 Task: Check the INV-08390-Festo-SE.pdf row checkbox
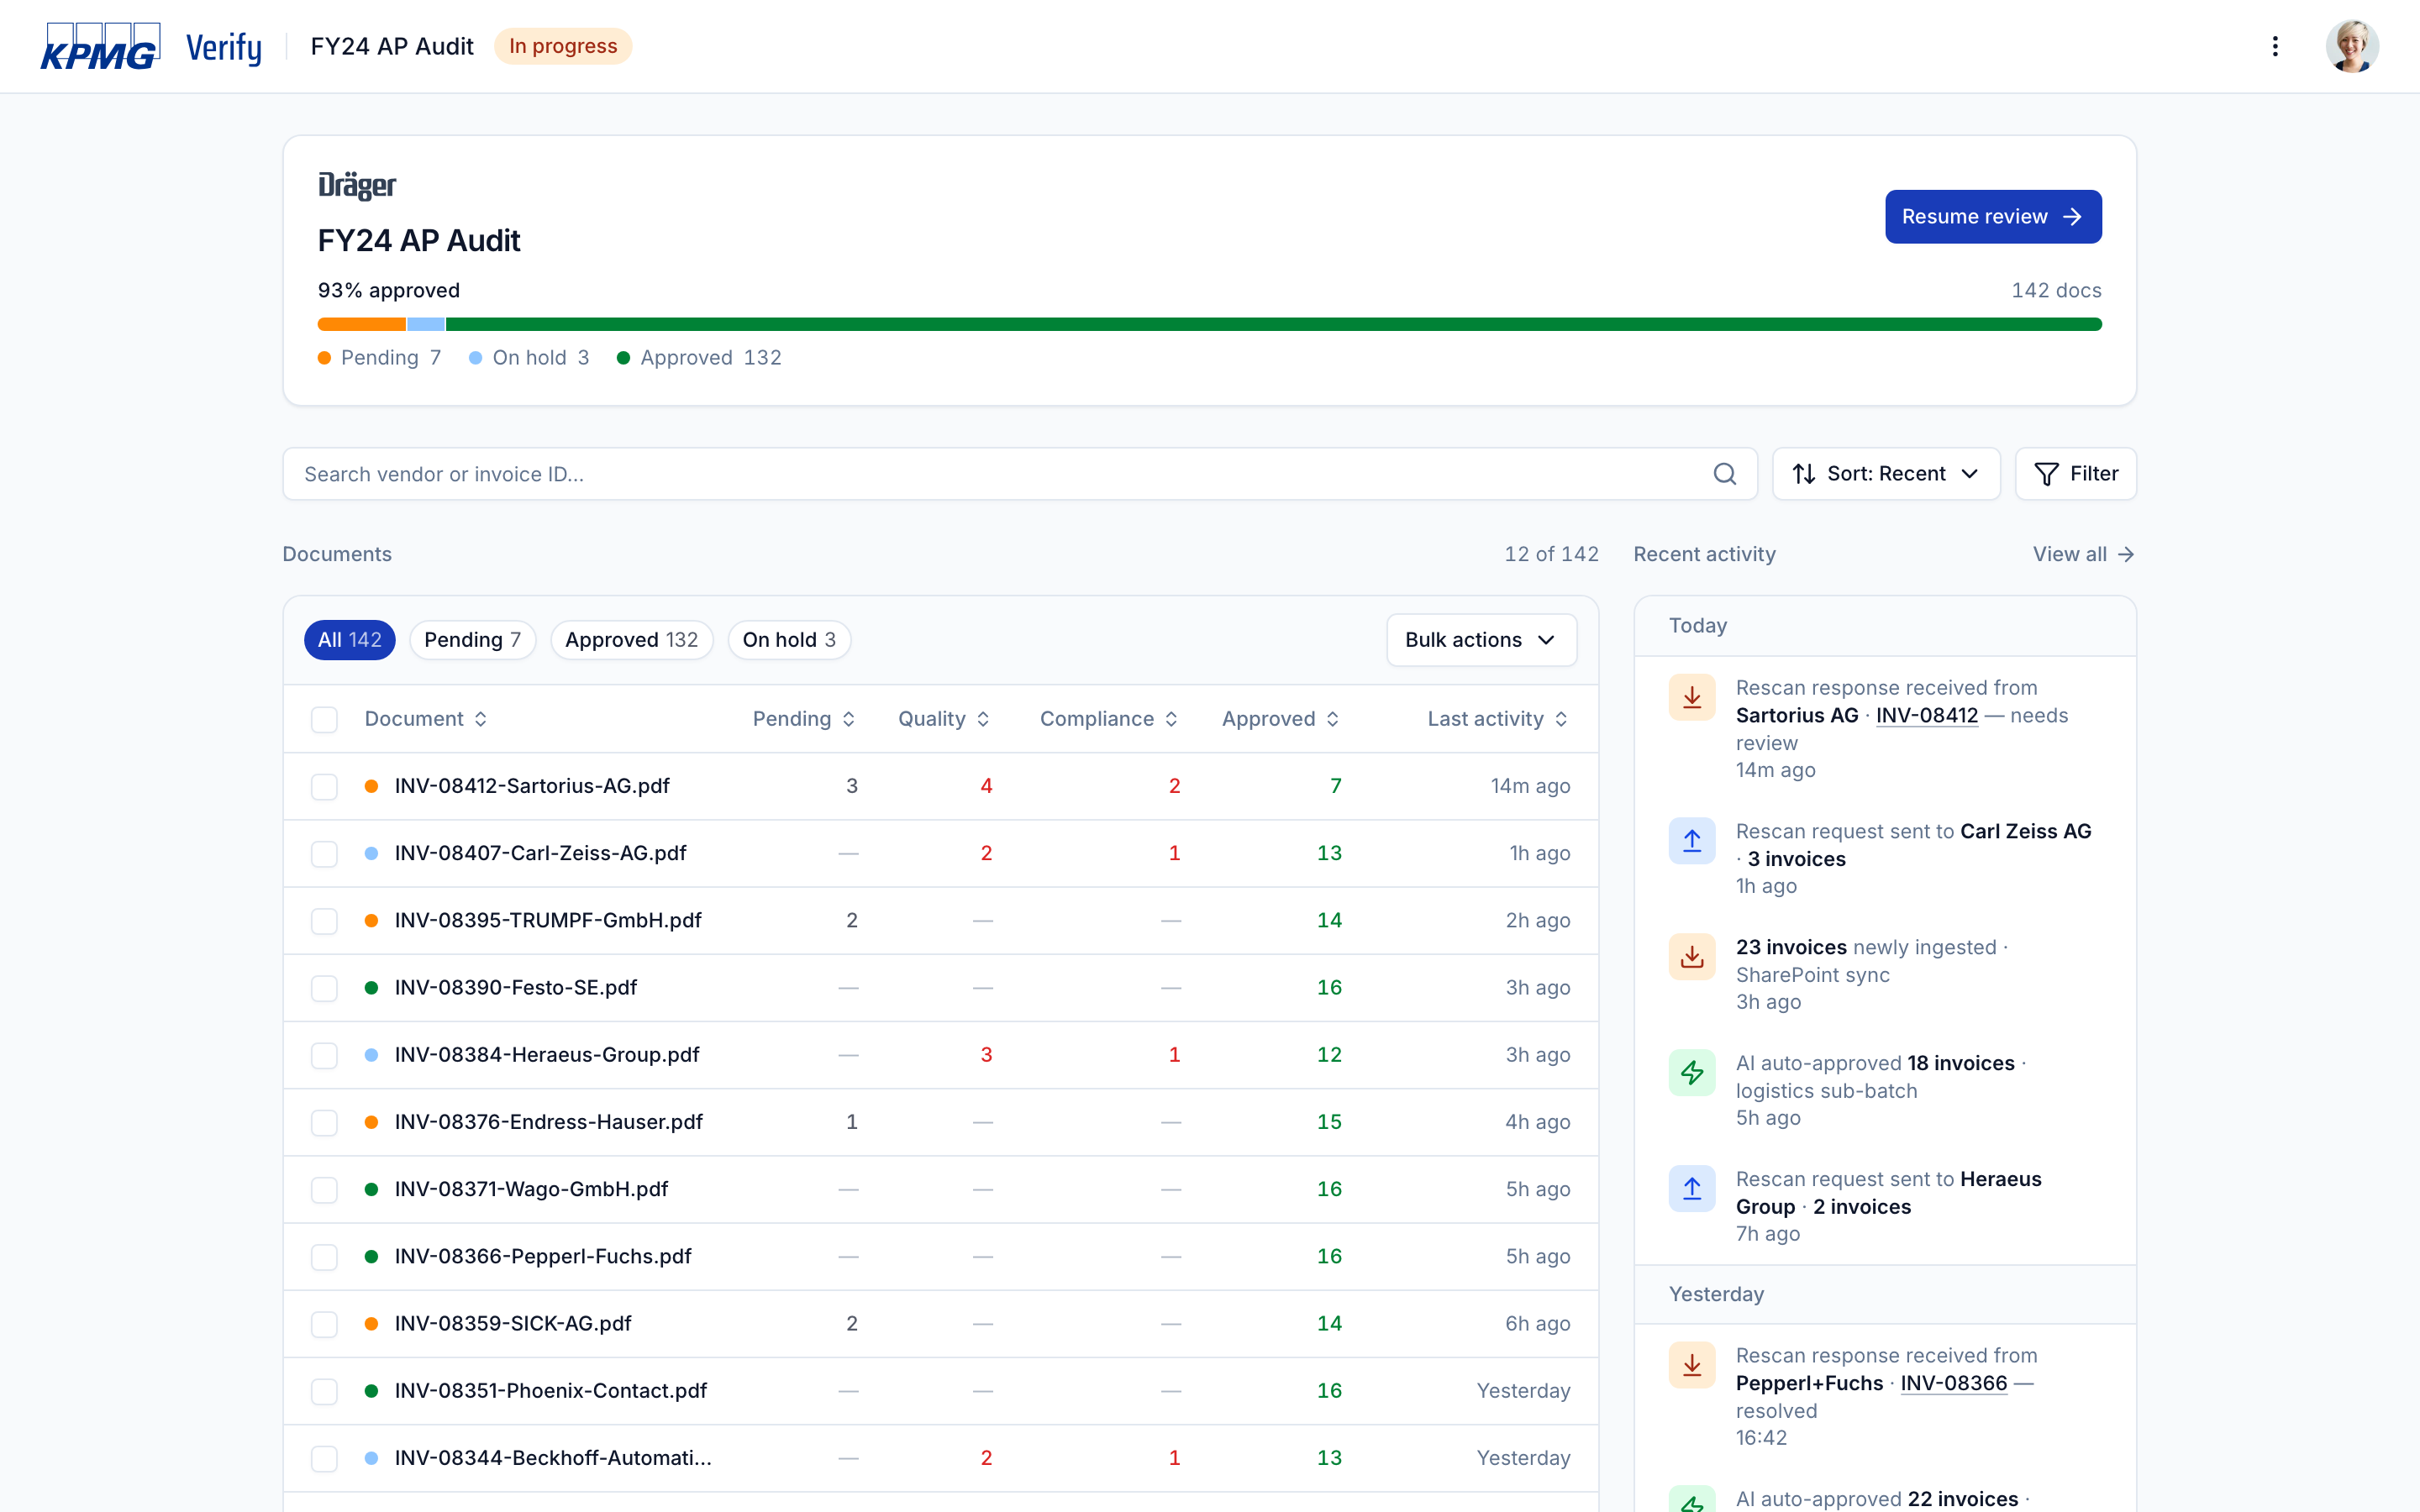tap(324, 988)
